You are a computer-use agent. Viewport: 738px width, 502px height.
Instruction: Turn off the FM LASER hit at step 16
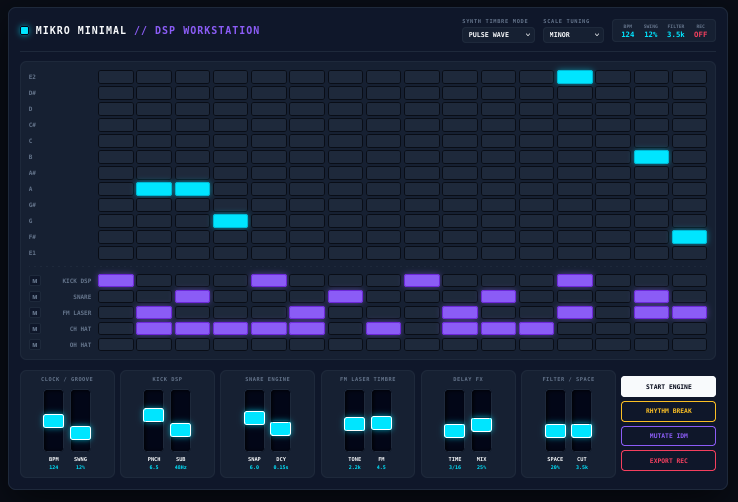(690, 313)
